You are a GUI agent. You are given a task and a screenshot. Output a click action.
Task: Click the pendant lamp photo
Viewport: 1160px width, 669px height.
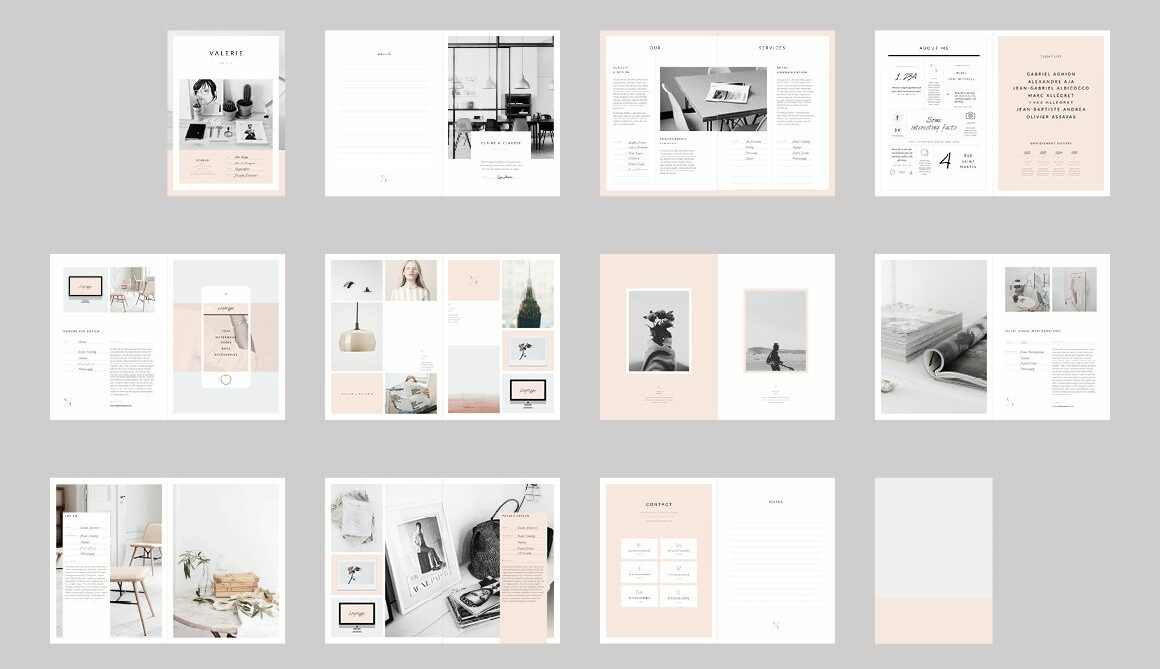pos(357,336)
